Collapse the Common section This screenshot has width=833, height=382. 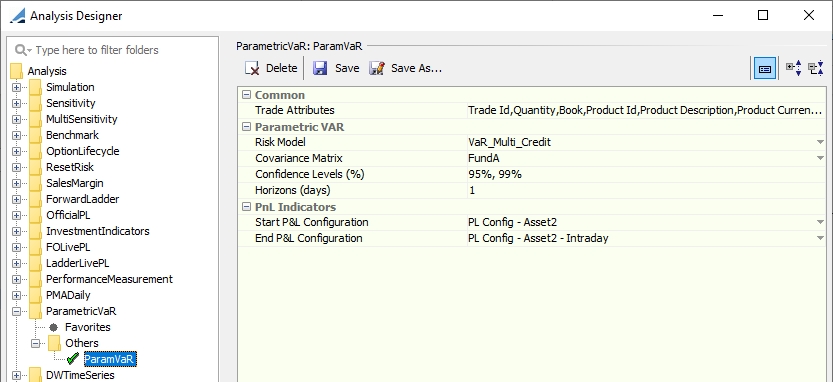246,95
